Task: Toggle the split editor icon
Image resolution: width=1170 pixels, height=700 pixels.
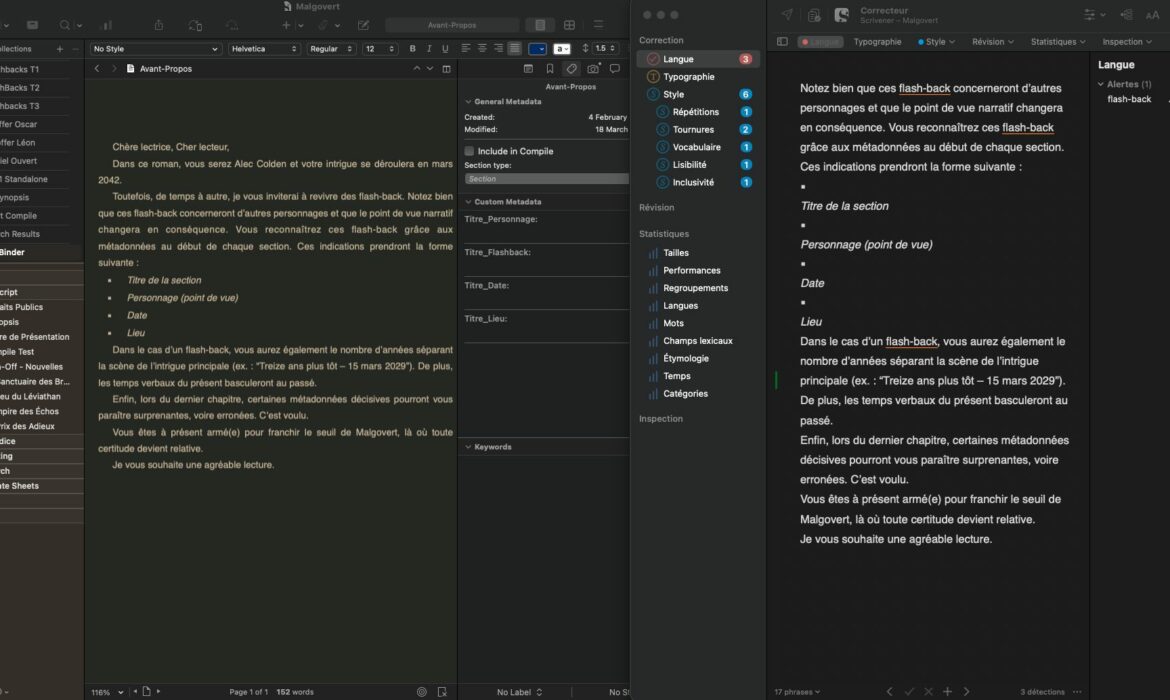Action: [447, 69]
